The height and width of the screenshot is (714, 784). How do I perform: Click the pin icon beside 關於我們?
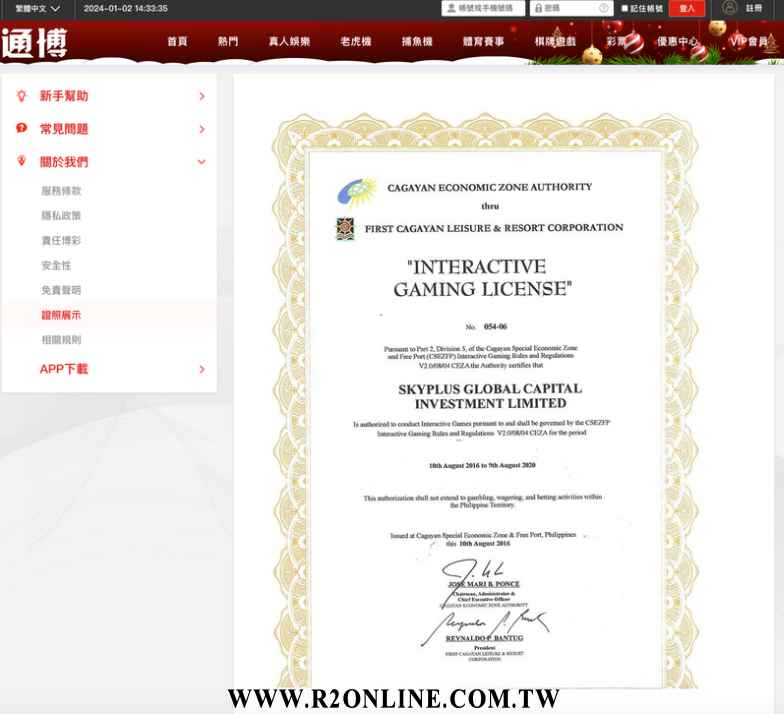point(21,160)
